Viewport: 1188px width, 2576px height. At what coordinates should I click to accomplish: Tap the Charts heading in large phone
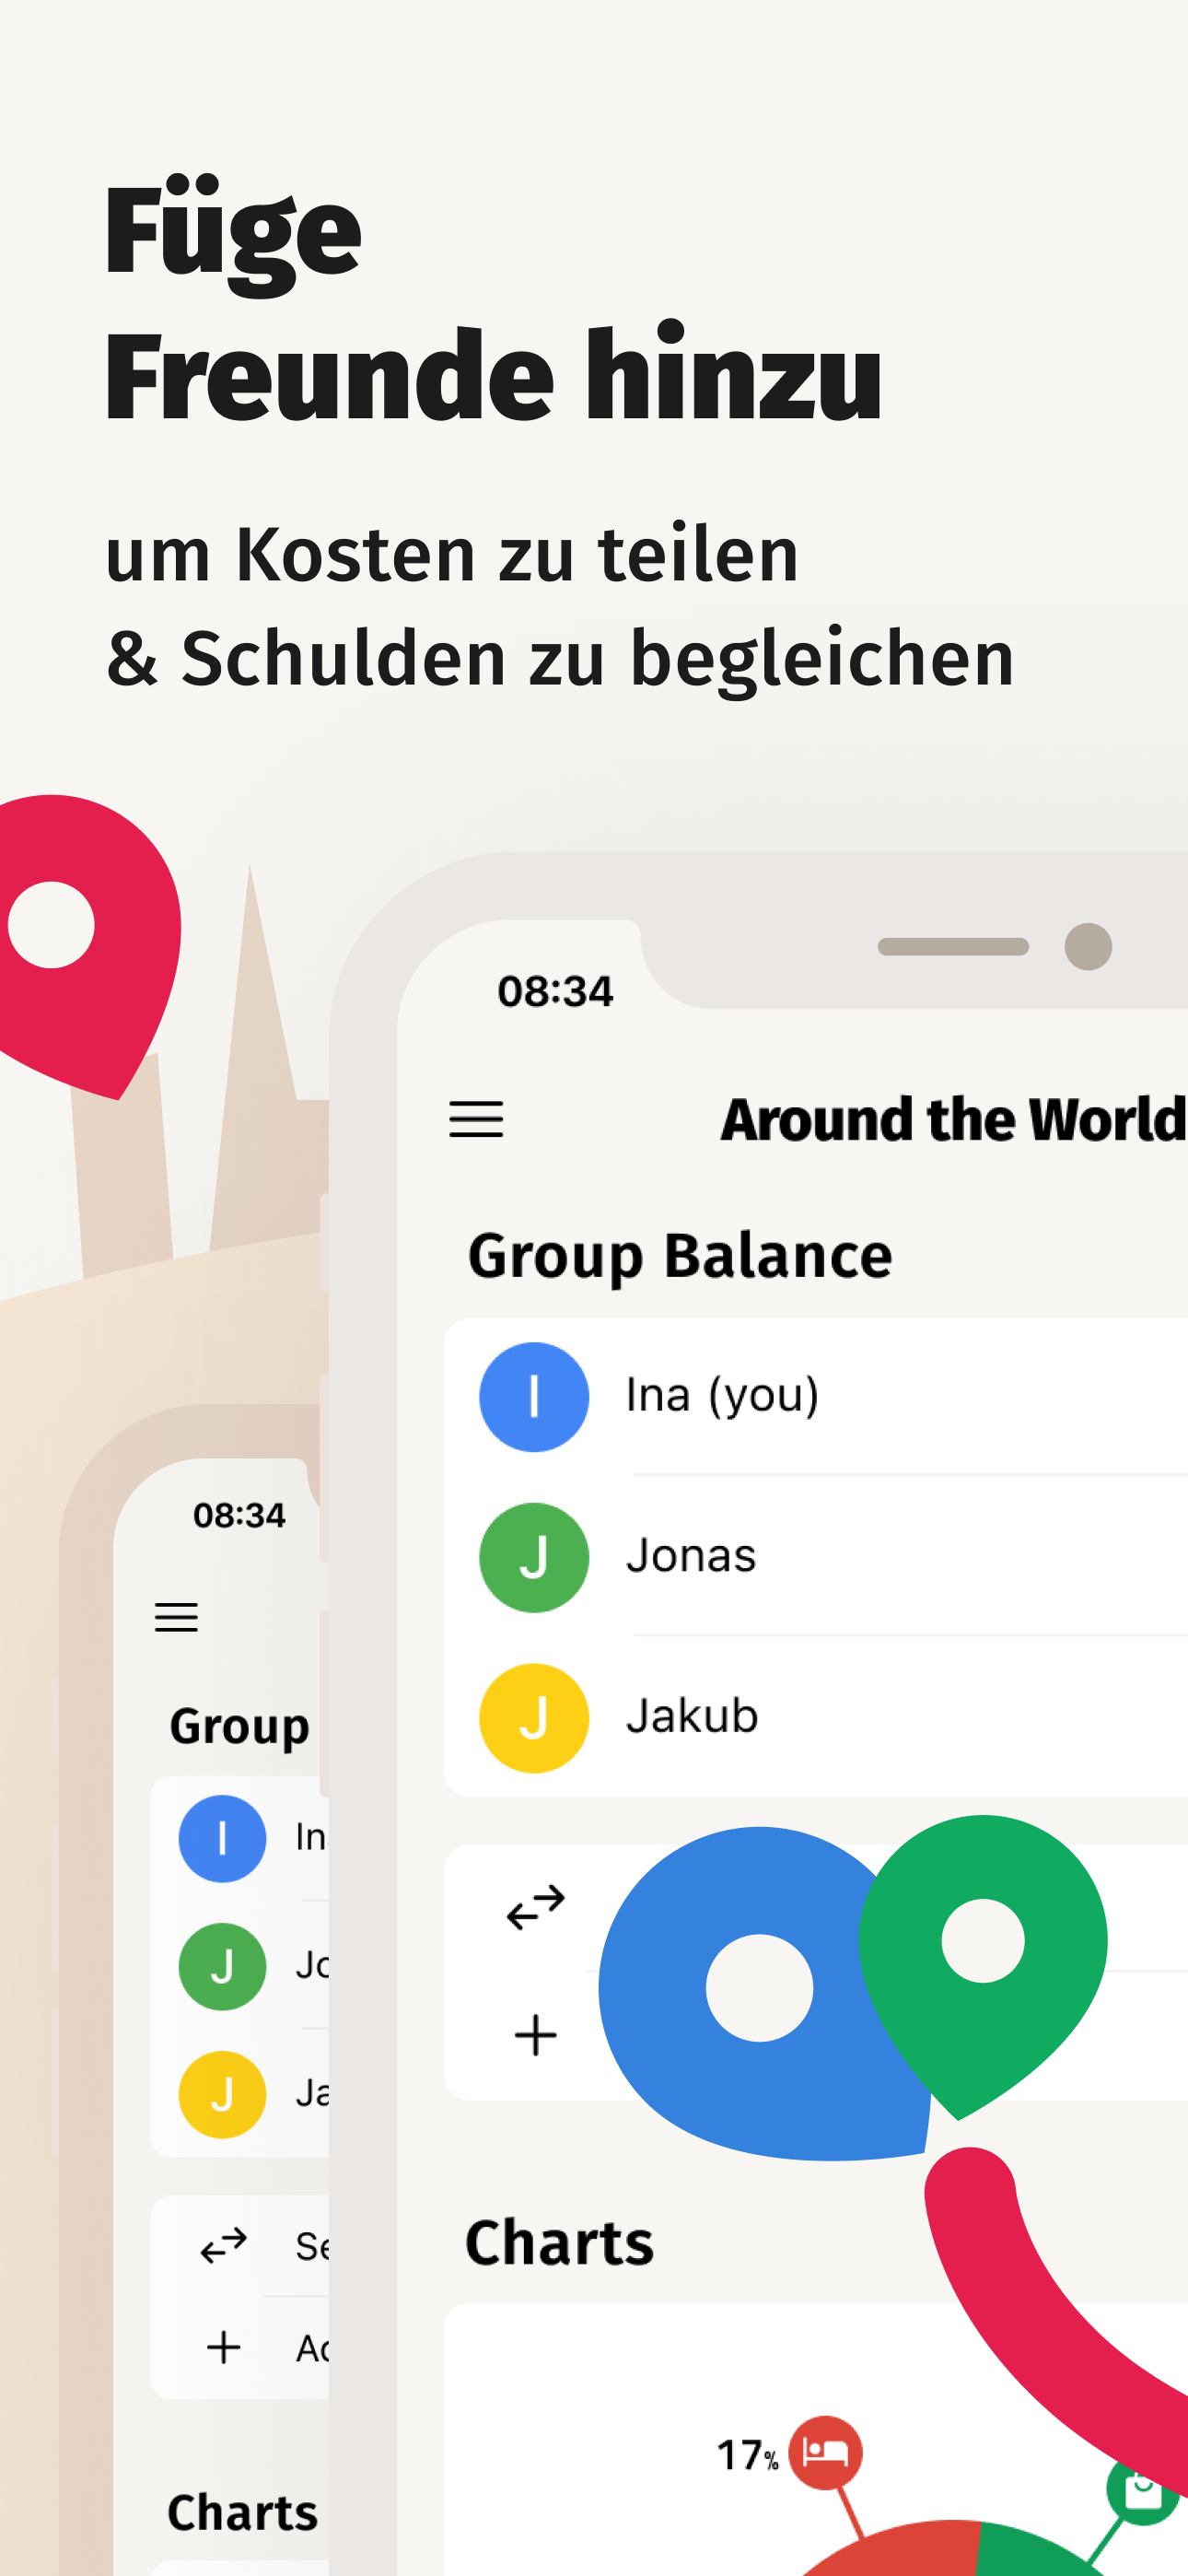(x=560, y=2242)
